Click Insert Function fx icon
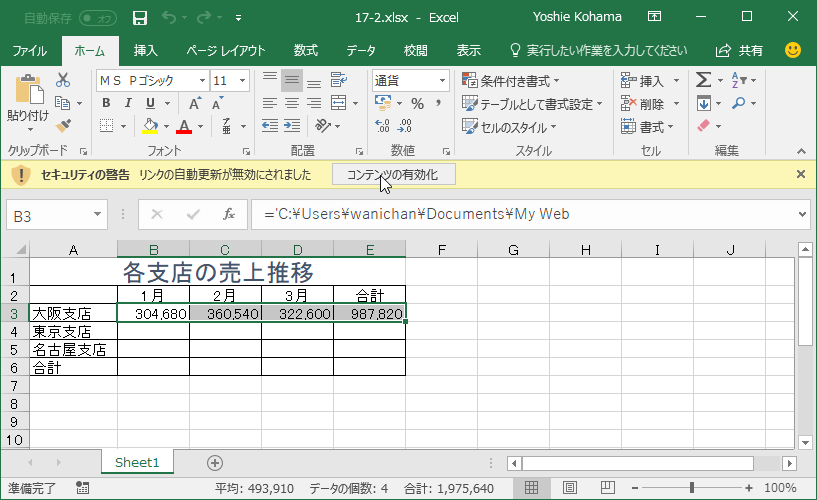This screenshot has width=817, height=500. pos(229,214)
